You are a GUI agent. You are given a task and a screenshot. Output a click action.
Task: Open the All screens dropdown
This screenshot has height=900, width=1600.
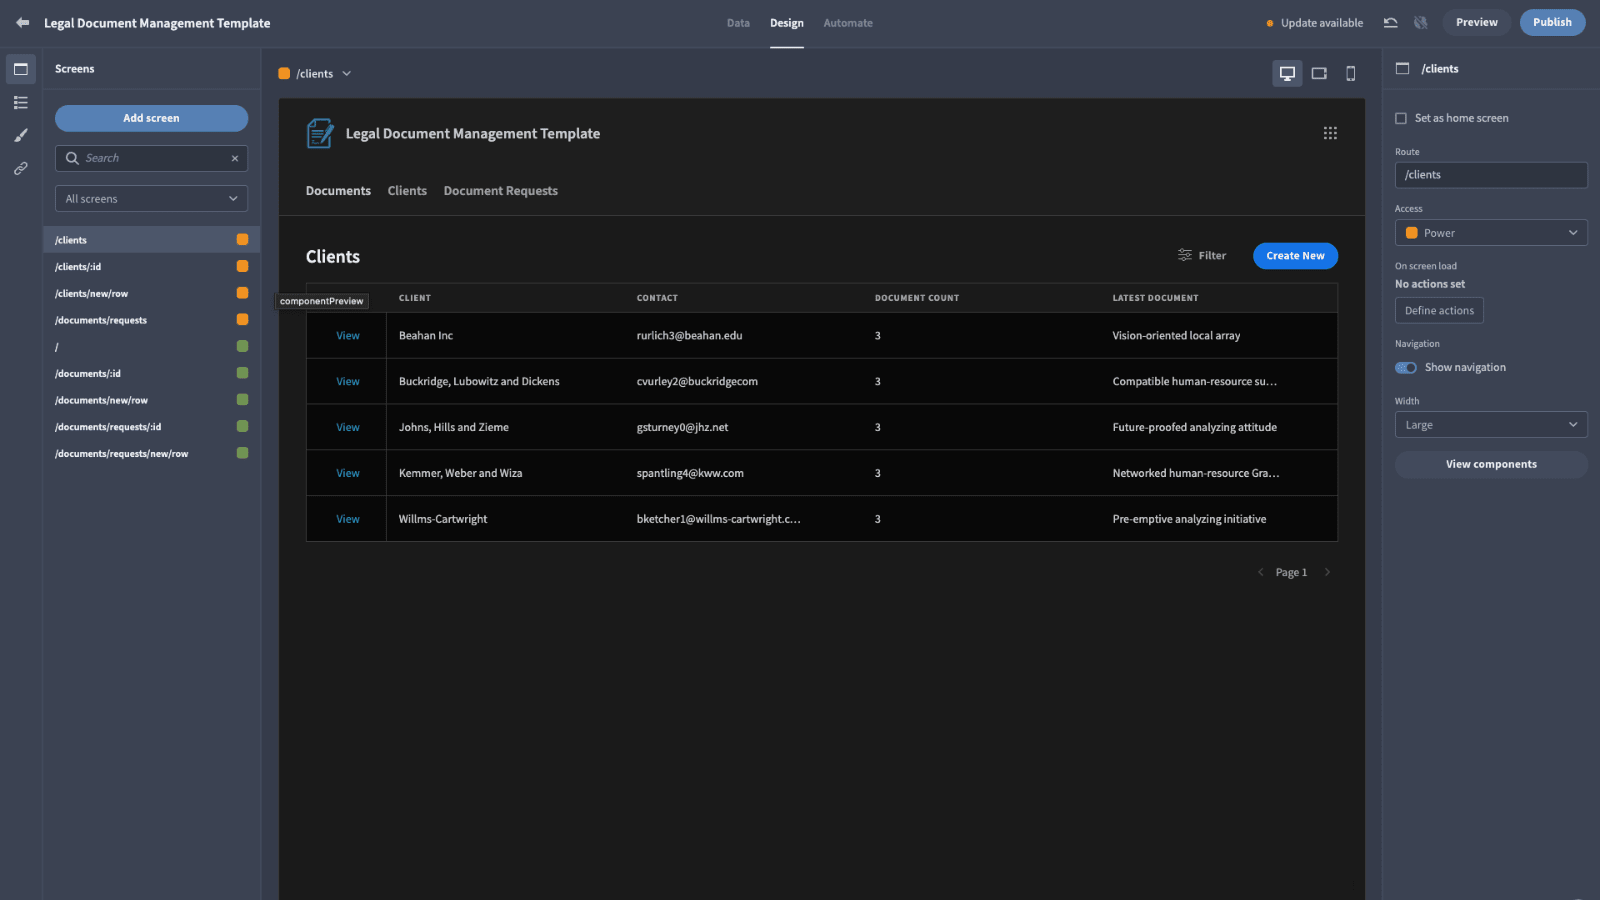(151, 198)
